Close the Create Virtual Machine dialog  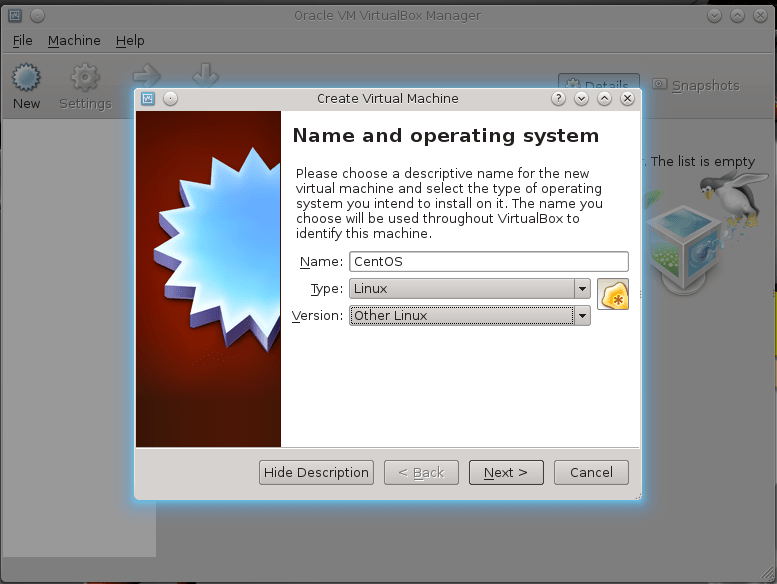[x=627, y=99]
